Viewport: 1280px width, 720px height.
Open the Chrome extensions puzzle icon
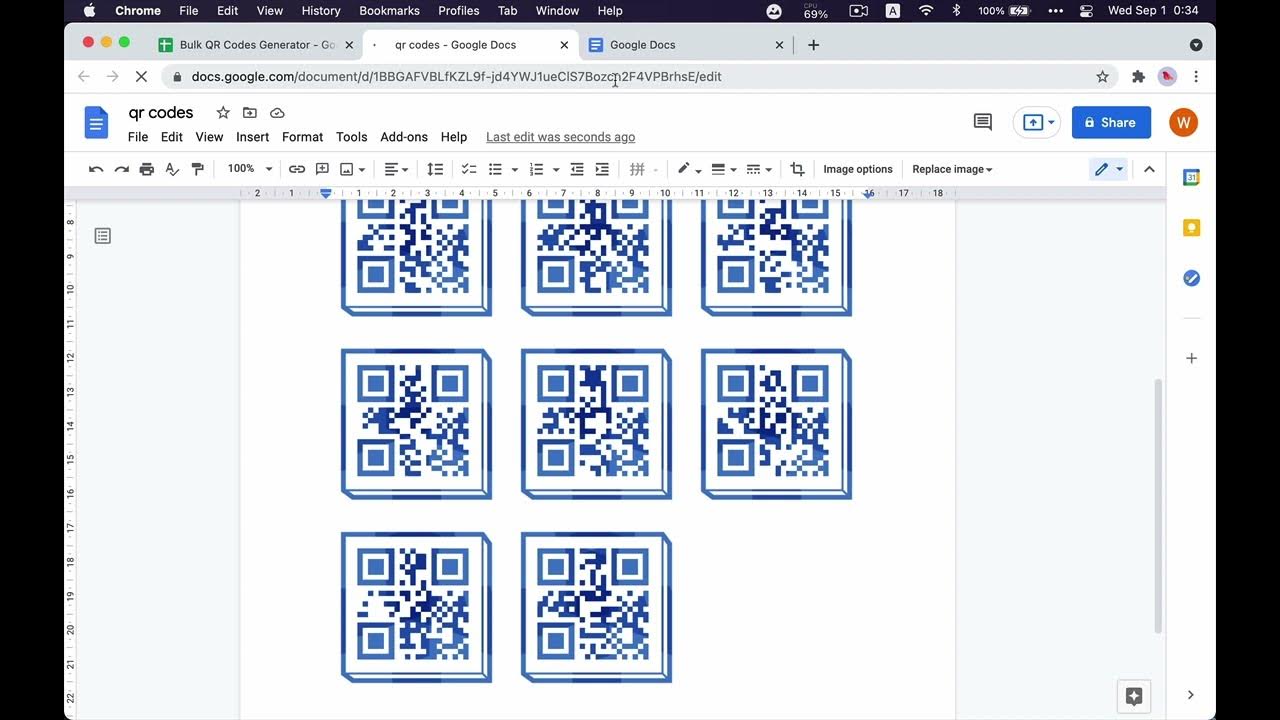[x=1138, y=77]
